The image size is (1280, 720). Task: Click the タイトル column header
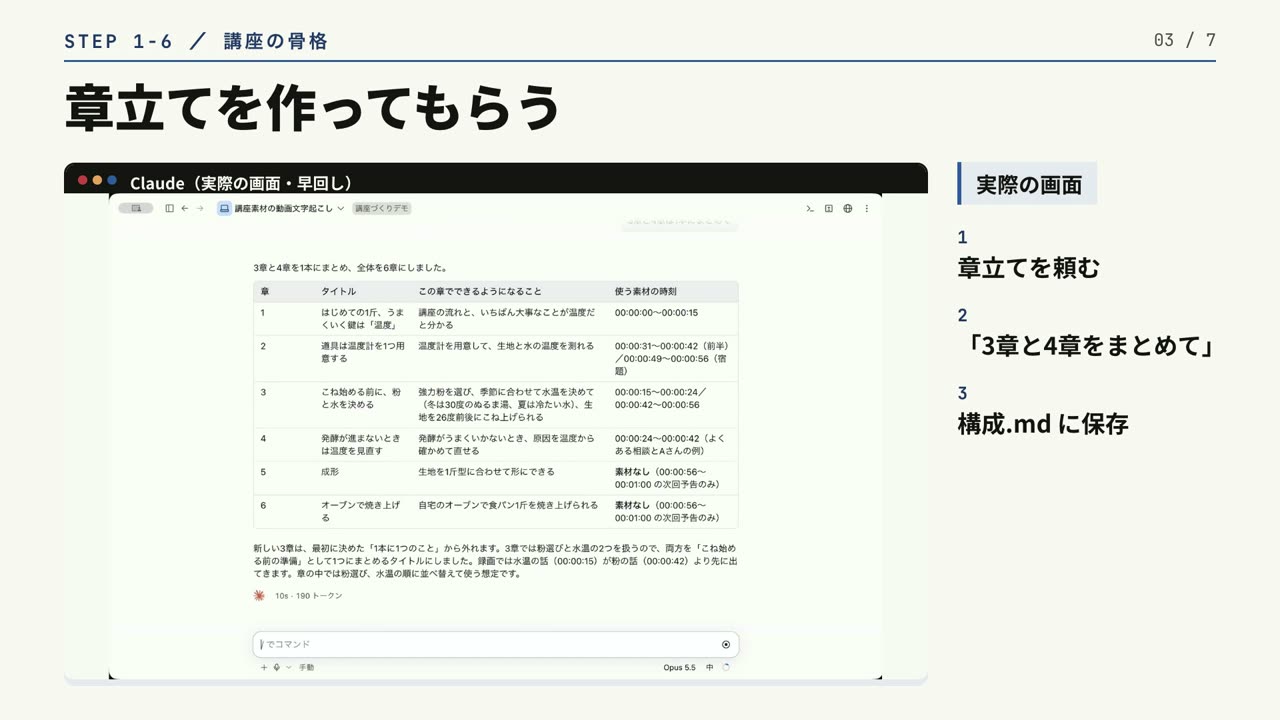[338, 291]
